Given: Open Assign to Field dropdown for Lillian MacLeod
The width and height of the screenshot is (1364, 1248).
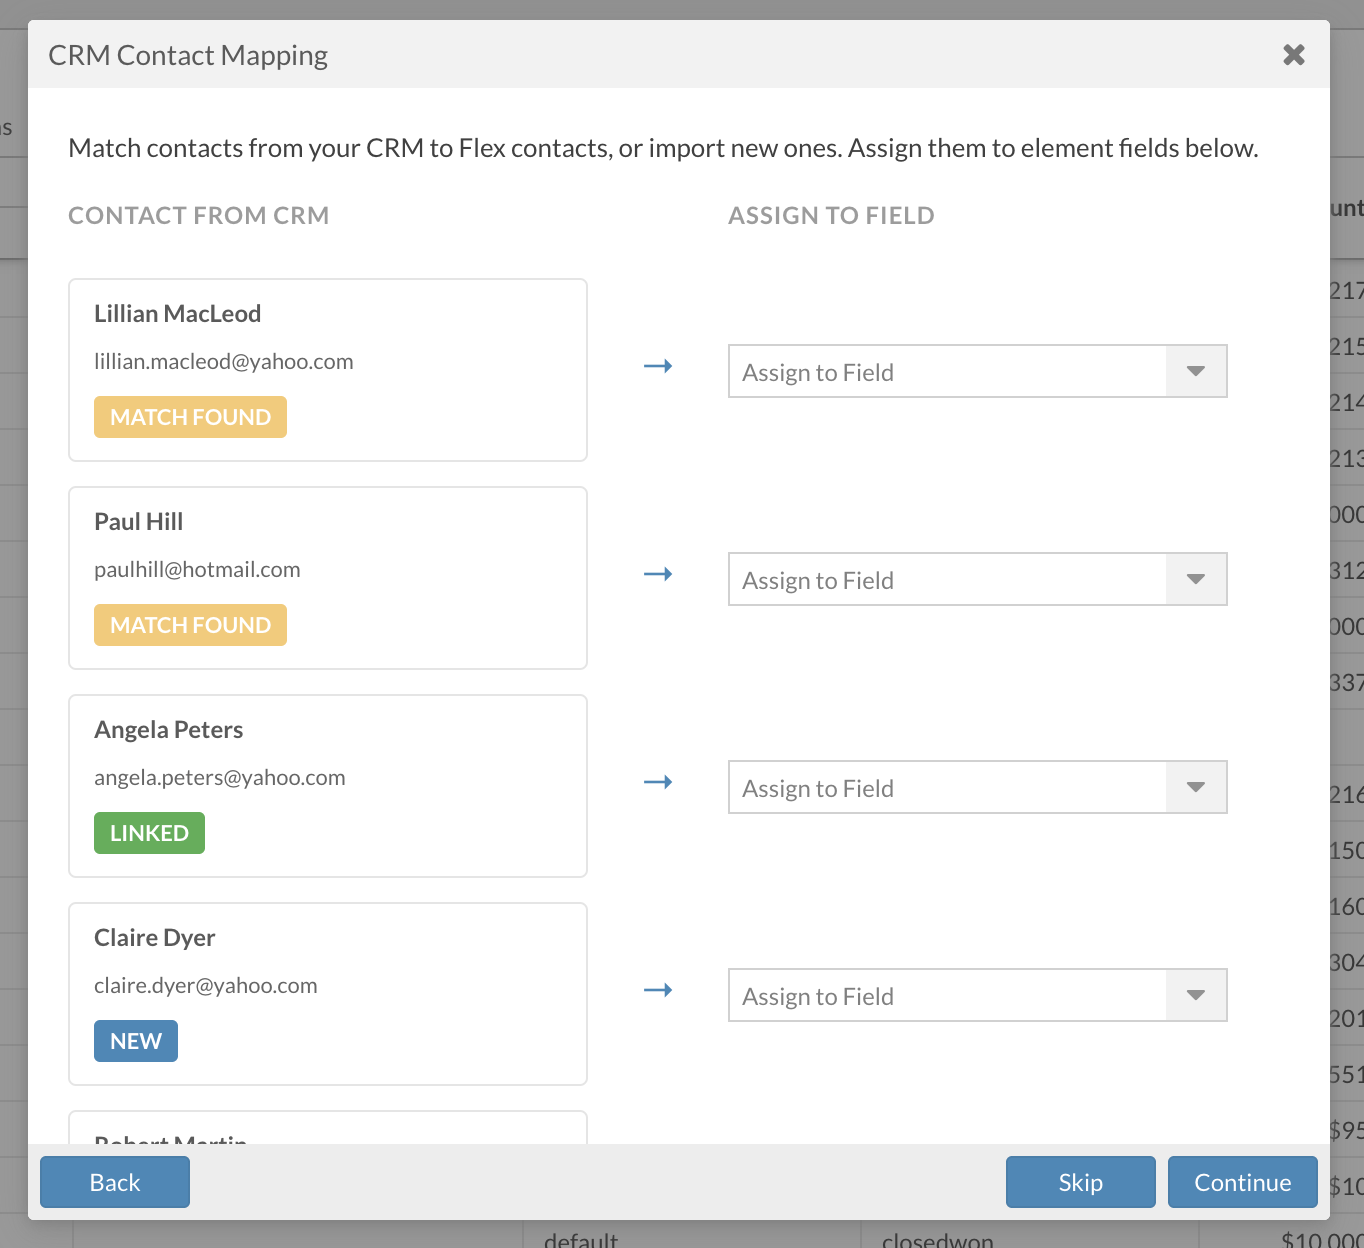Looking at the screenshot, I should (977, 372).
